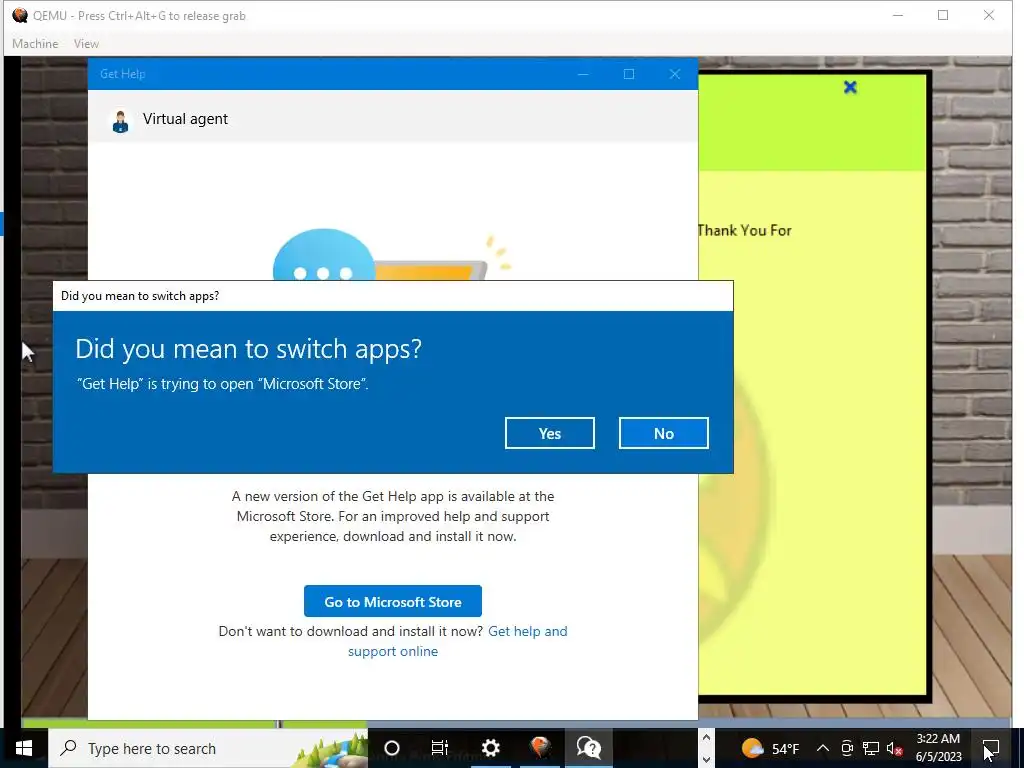Open the clock showing 3:22 AM

point(938,748)
